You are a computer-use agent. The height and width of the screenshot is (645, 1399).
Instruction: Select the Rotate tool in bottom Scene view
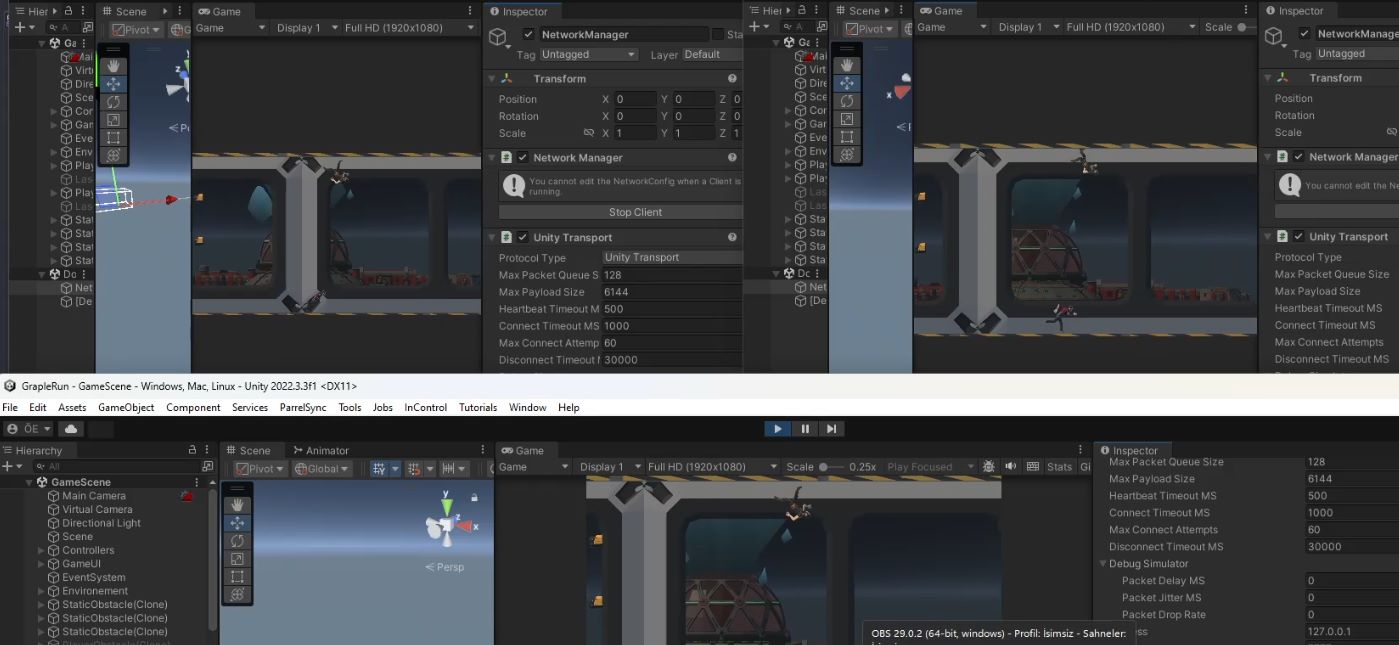click(237, 541)
